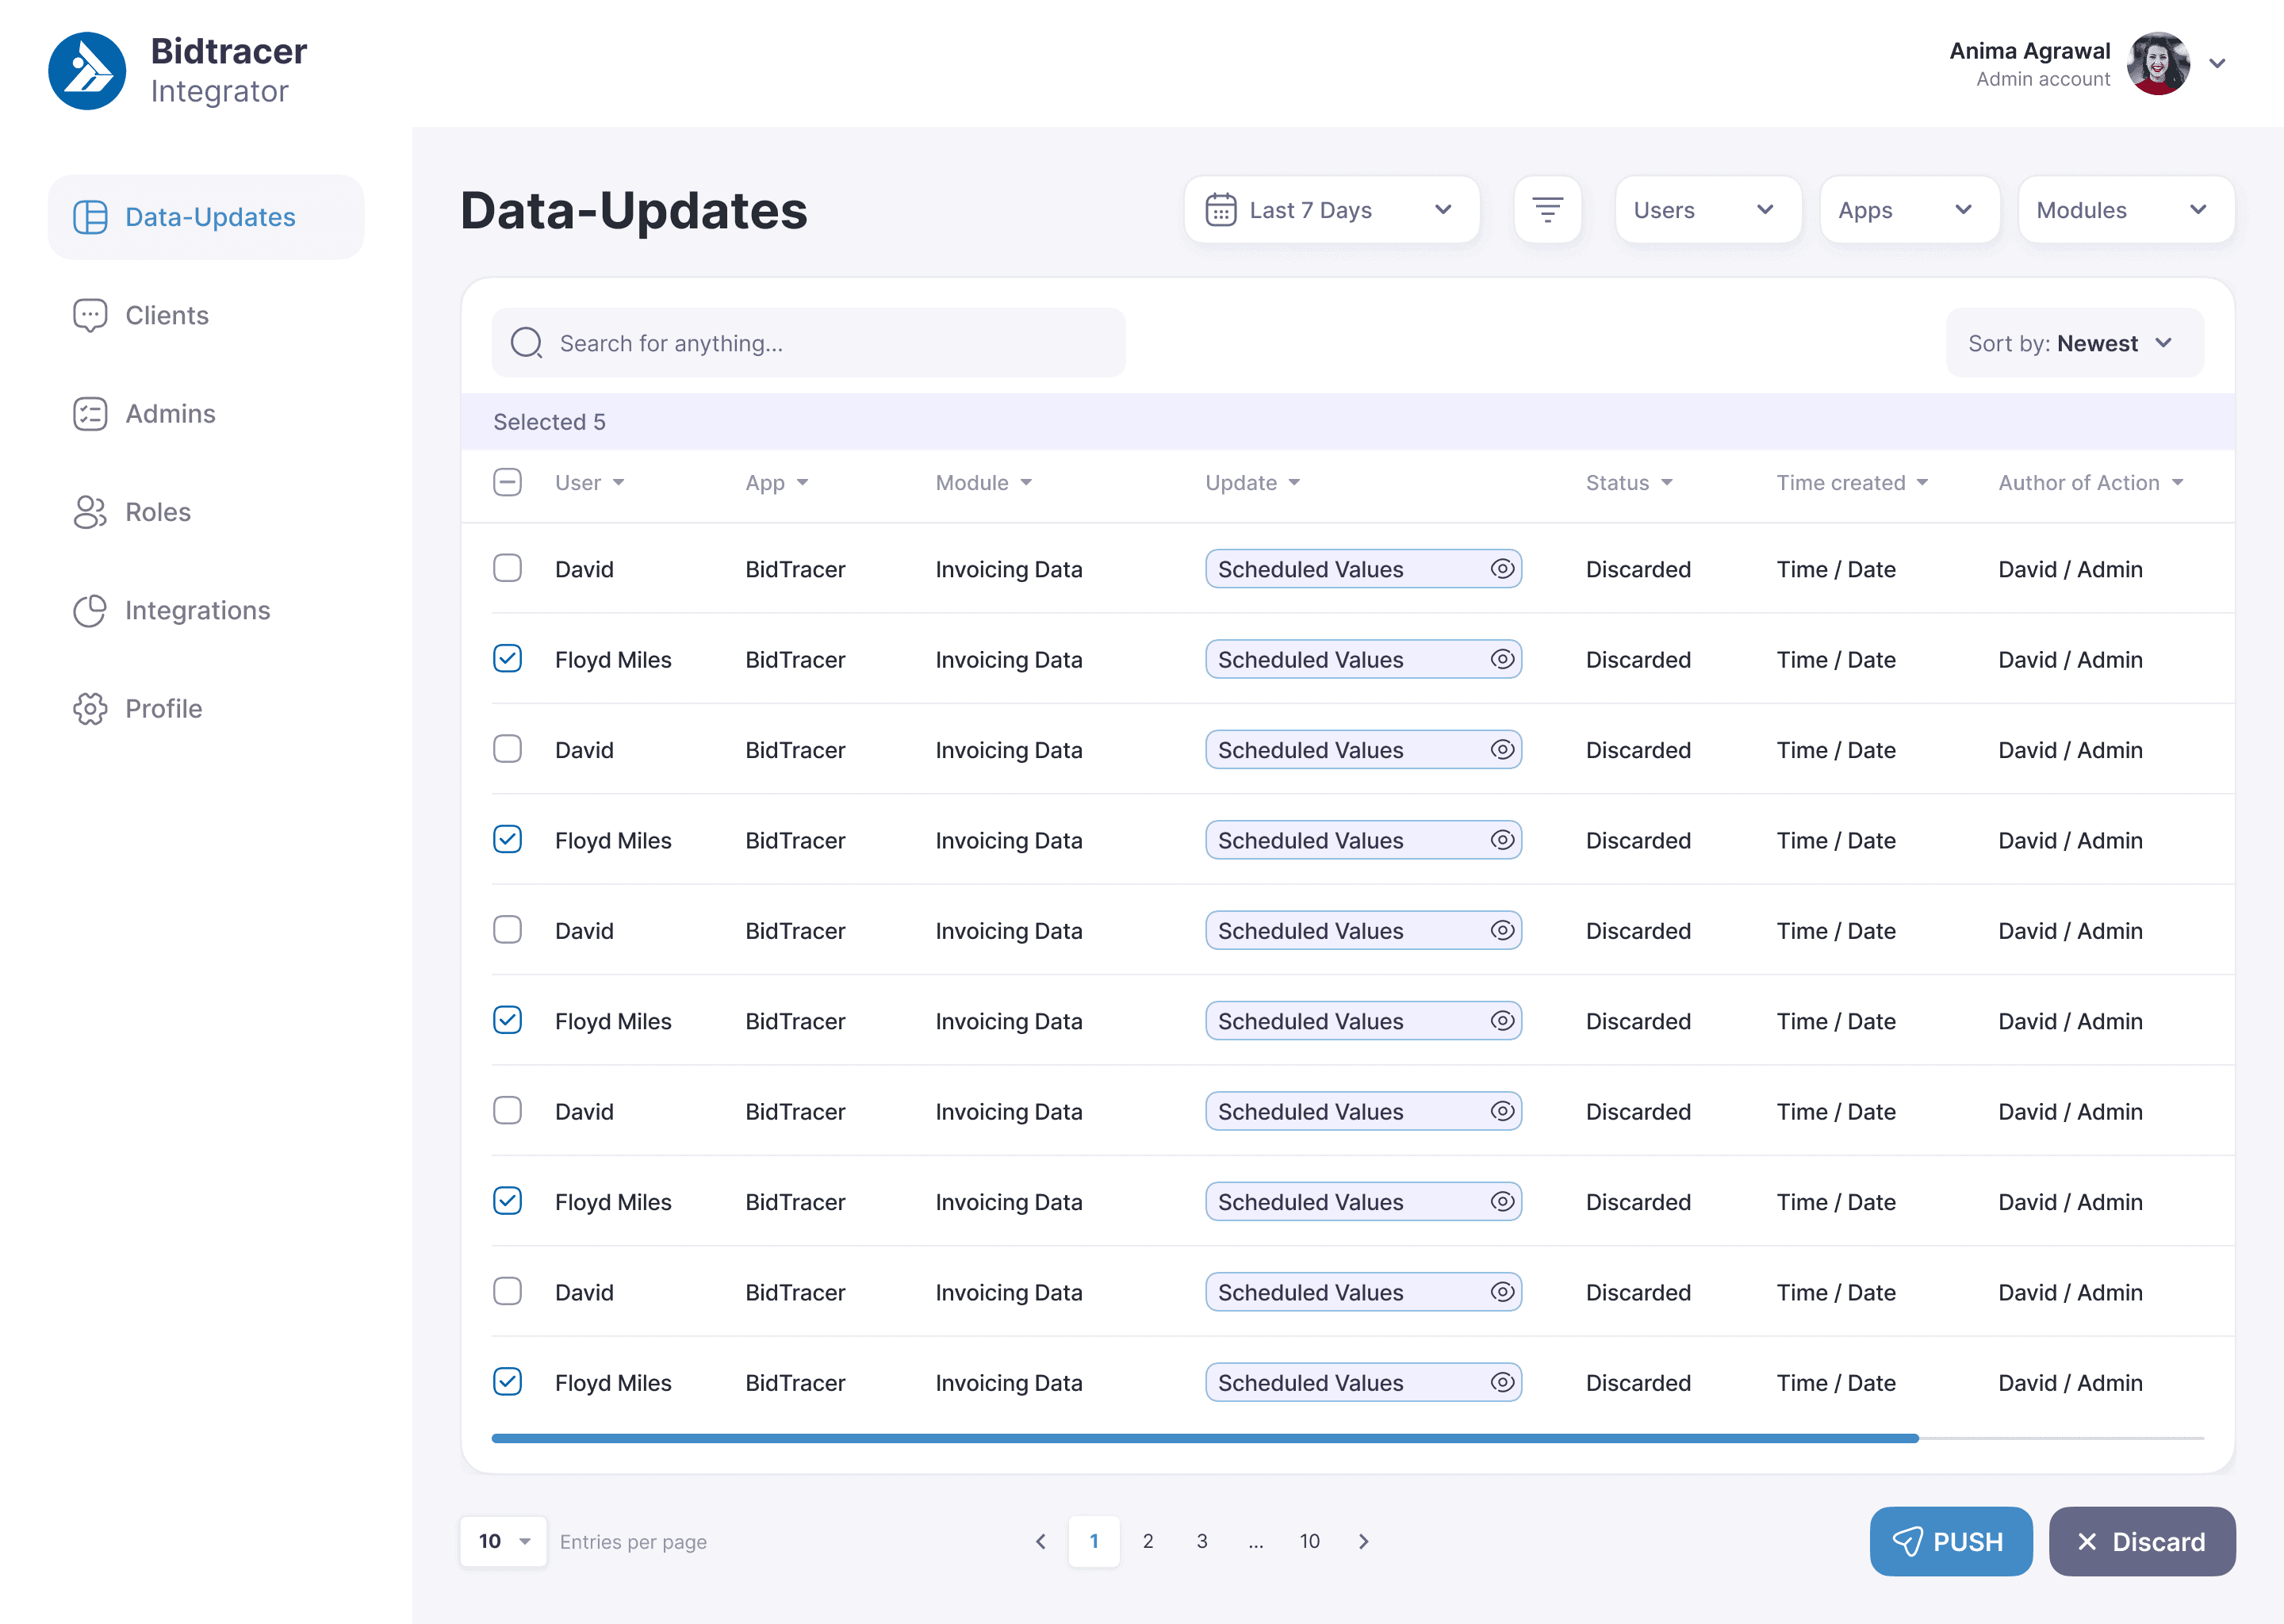The height and width of the screenshot is (1624, 2284).
Task: Sort by the Status column header
Action: [x=1629, y=483]
